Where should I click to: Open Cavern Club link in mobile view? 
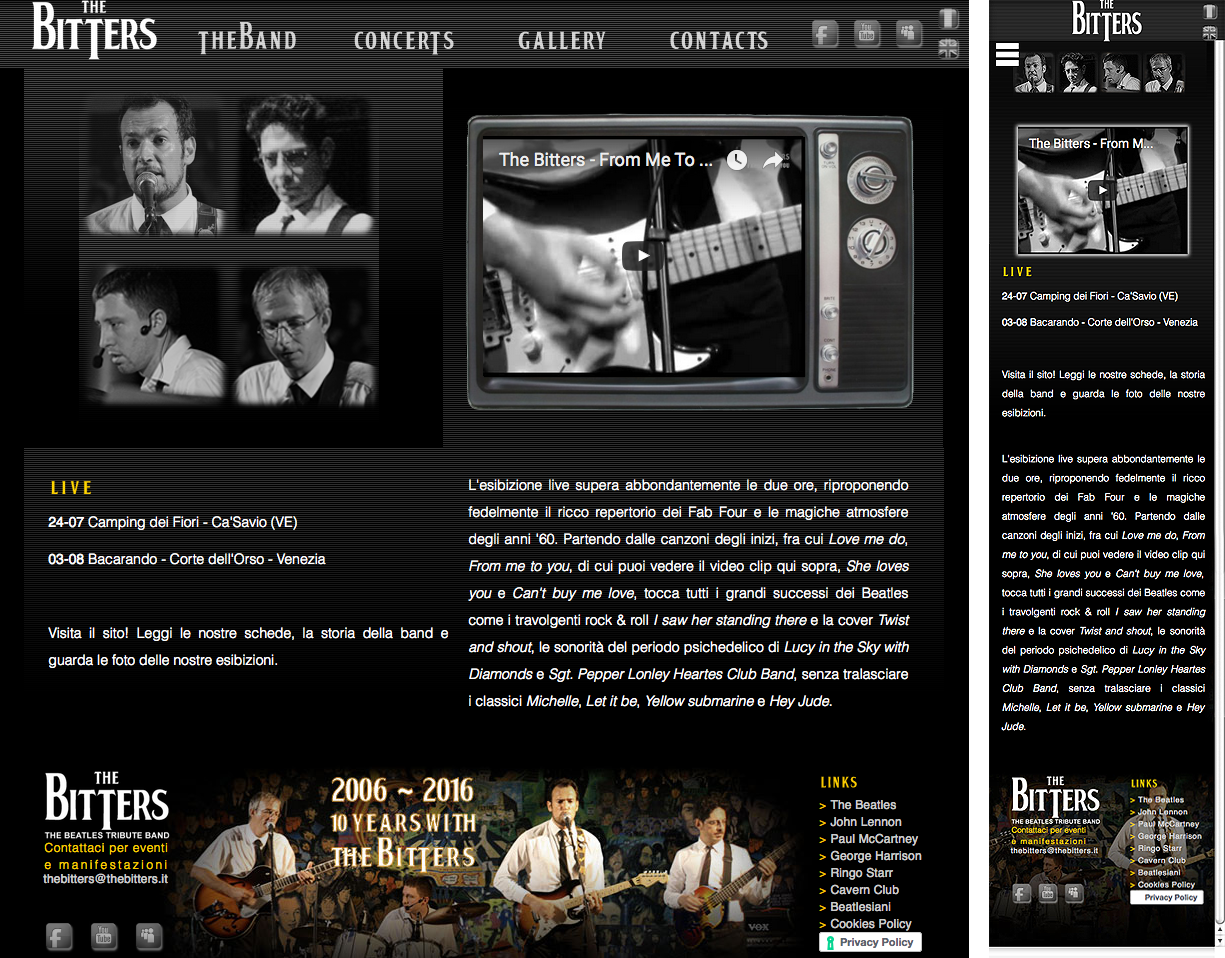tap(1160, 860)
